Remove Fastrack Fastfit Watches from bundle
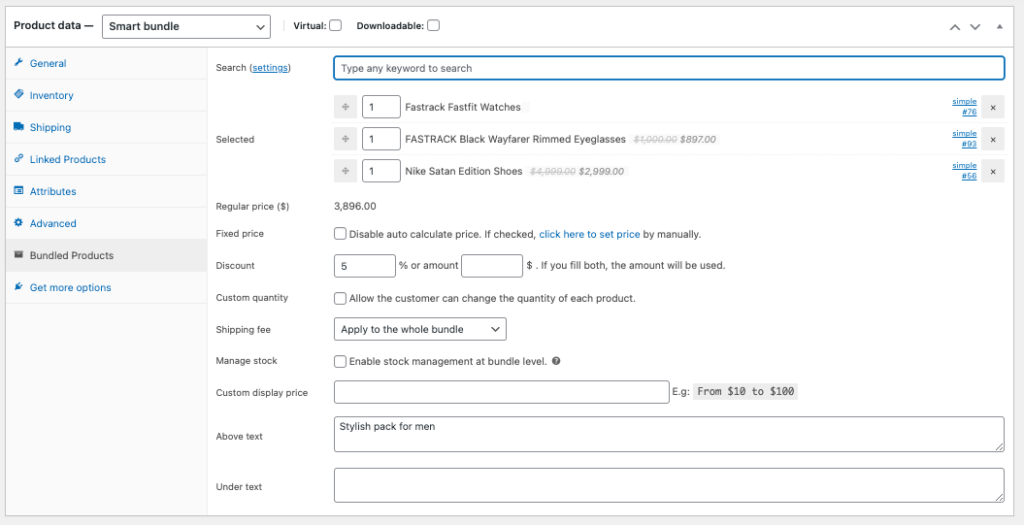The image size is (1024, 525). point(993,107)
